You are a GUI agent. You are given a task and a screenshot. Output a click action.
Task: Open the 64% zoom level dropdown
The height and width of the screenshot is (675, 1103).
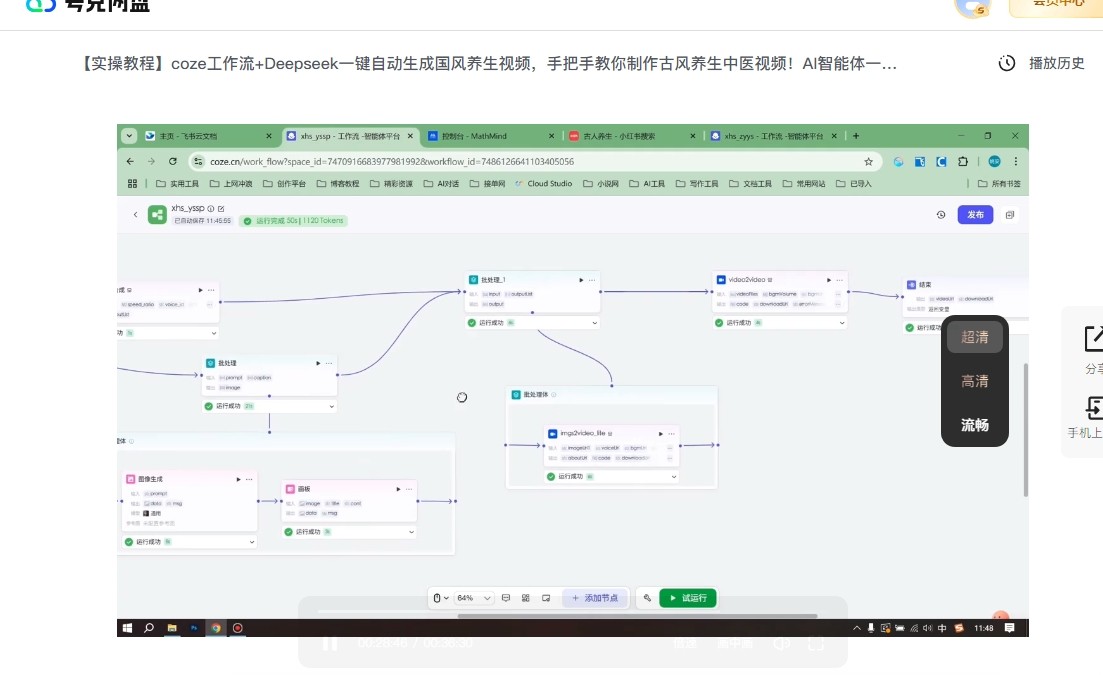point(474,598)
